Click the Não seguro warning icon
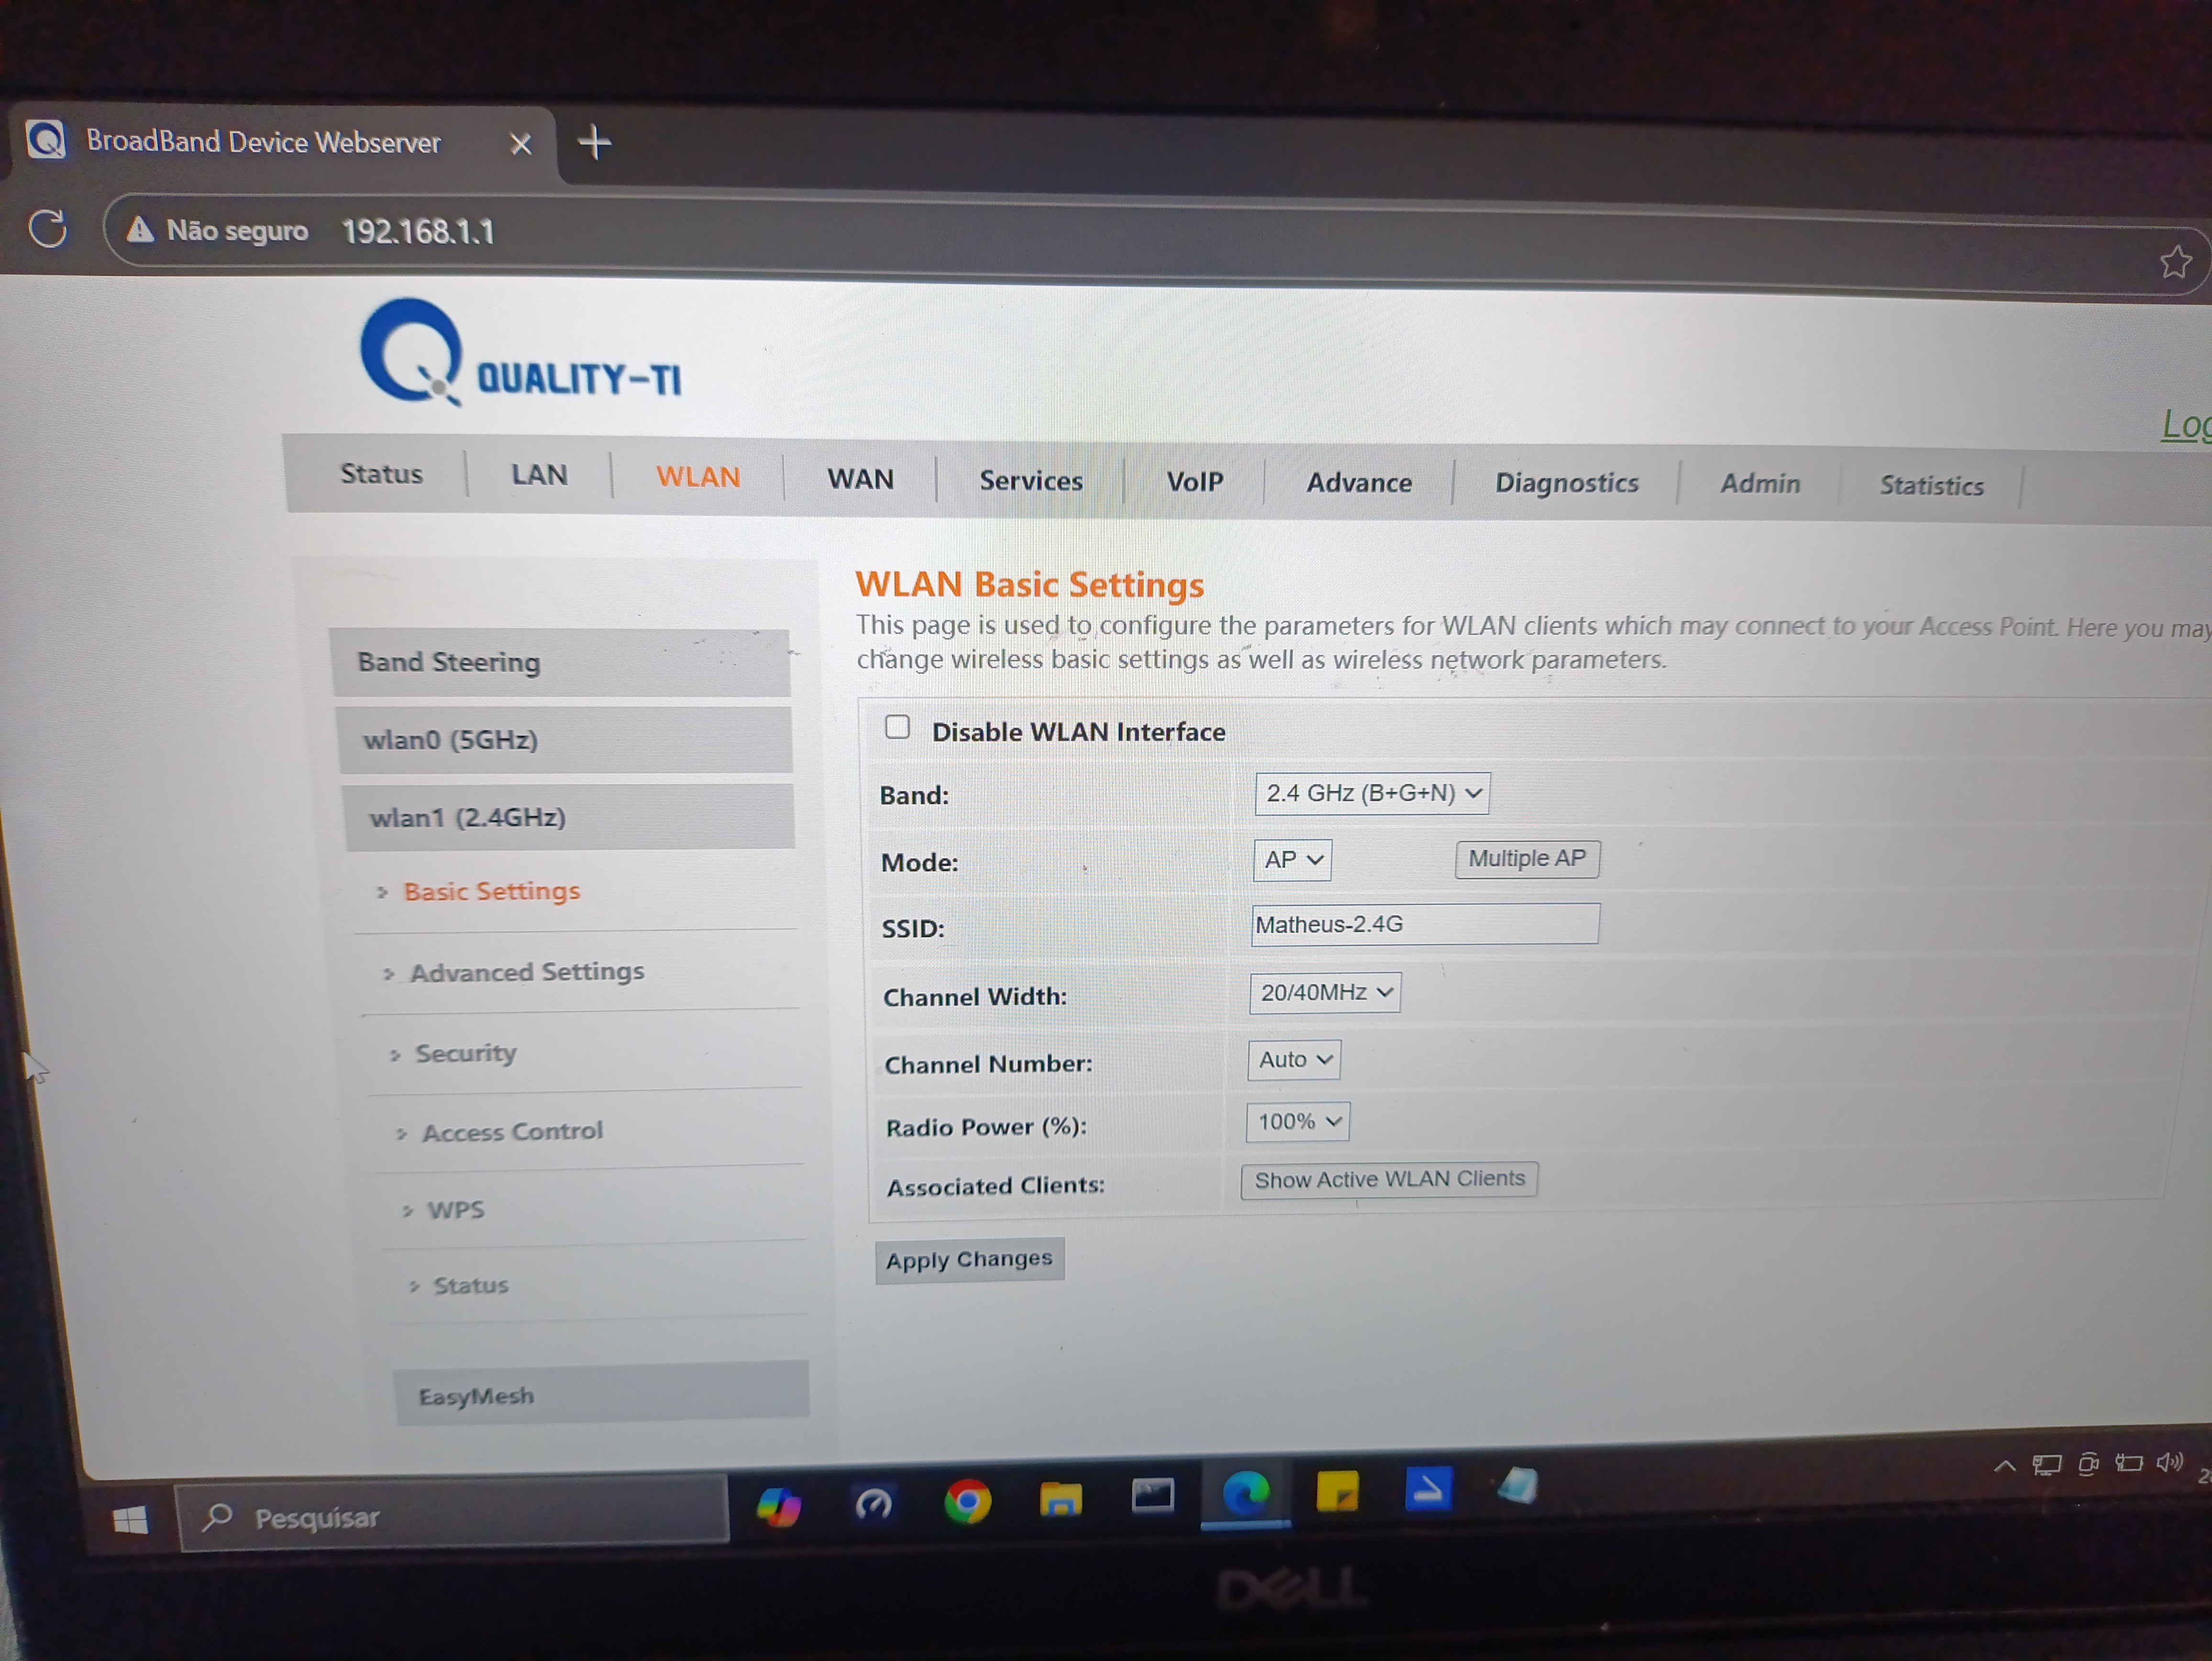2212x1661 pixels. (x=140, y=230)
